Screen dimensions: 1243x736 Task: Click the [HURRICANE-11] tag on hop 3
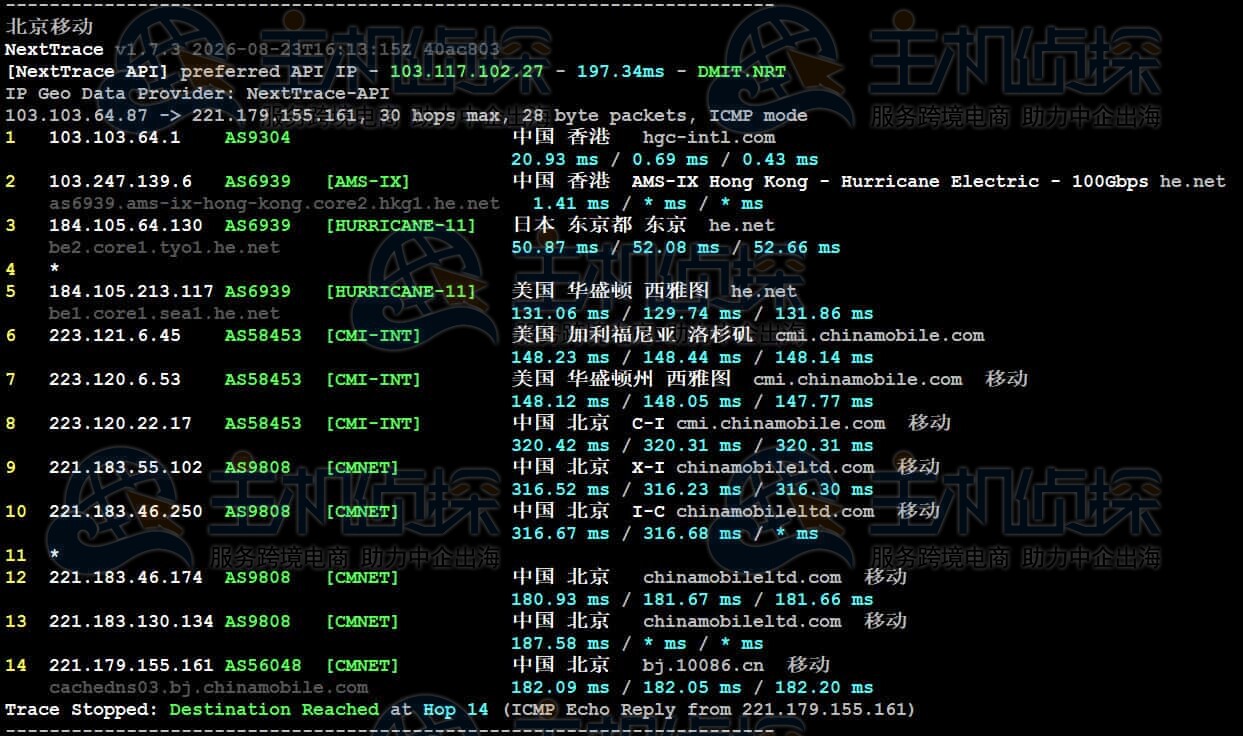pos(401,225)
